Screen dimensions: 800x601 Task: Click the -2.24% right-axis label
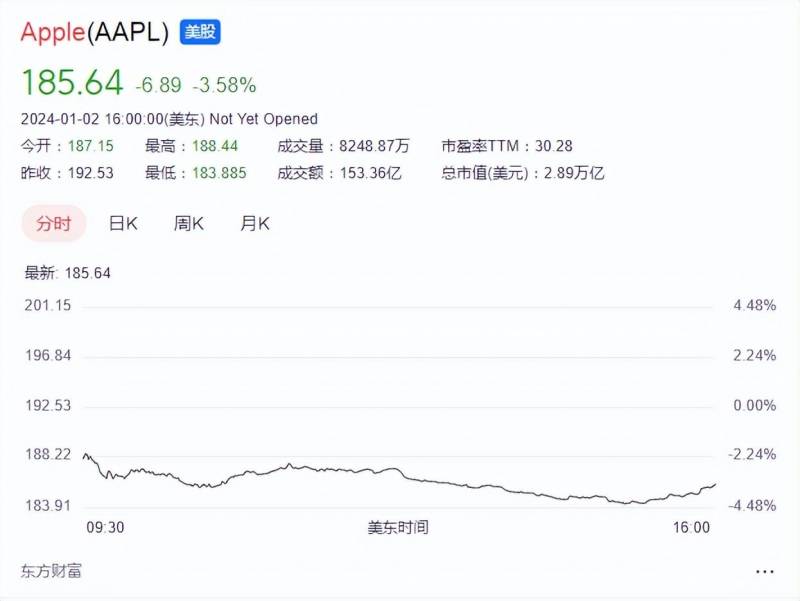coord(752,454)
